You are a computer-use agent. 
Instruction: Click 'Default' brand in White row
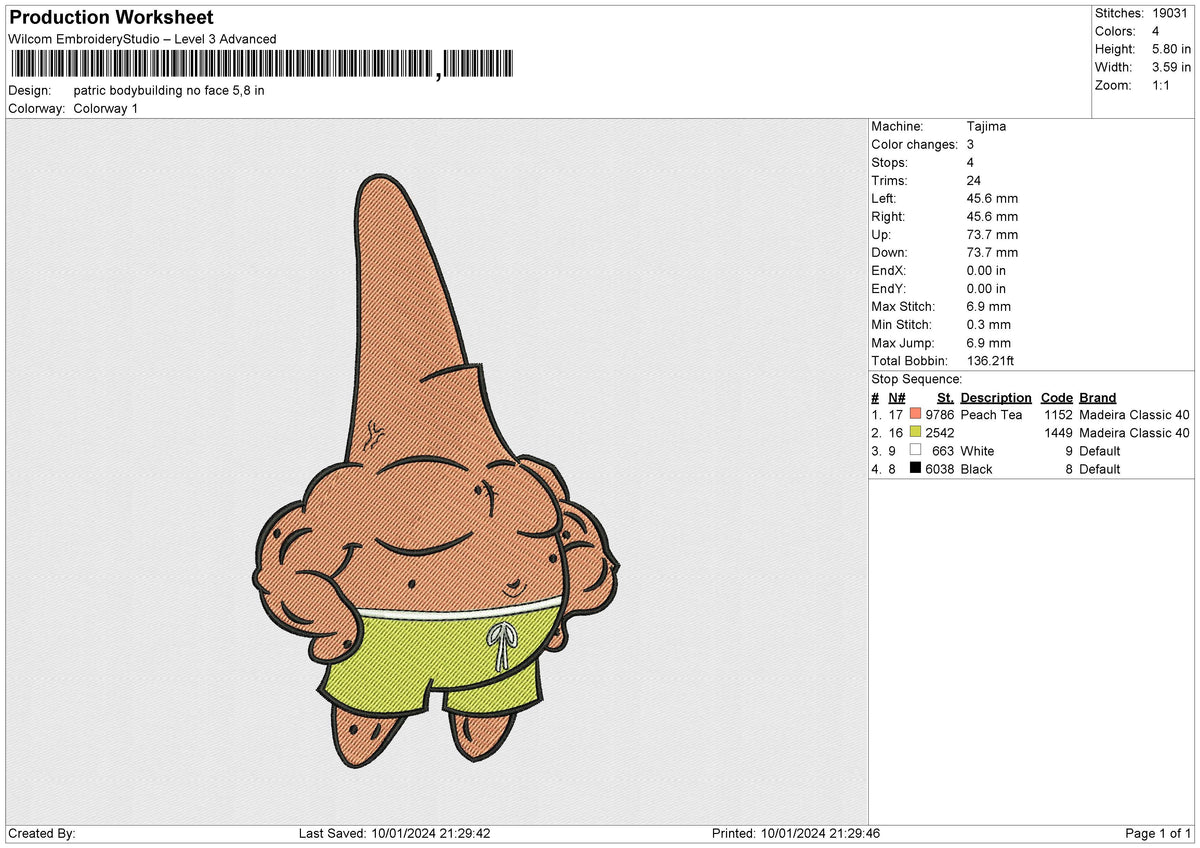tap(1100, 450)
